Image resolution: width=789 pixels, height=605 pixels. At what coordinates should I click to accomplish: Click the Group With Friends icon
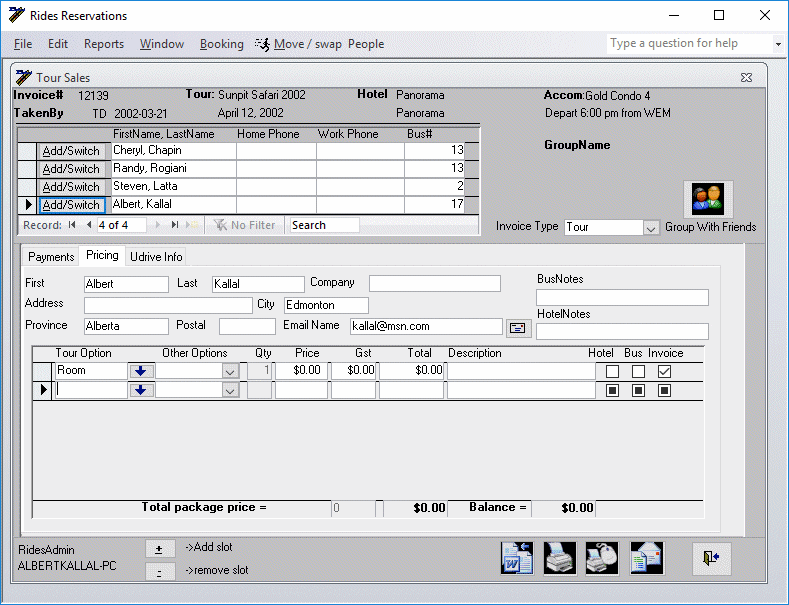coord(708,198)
